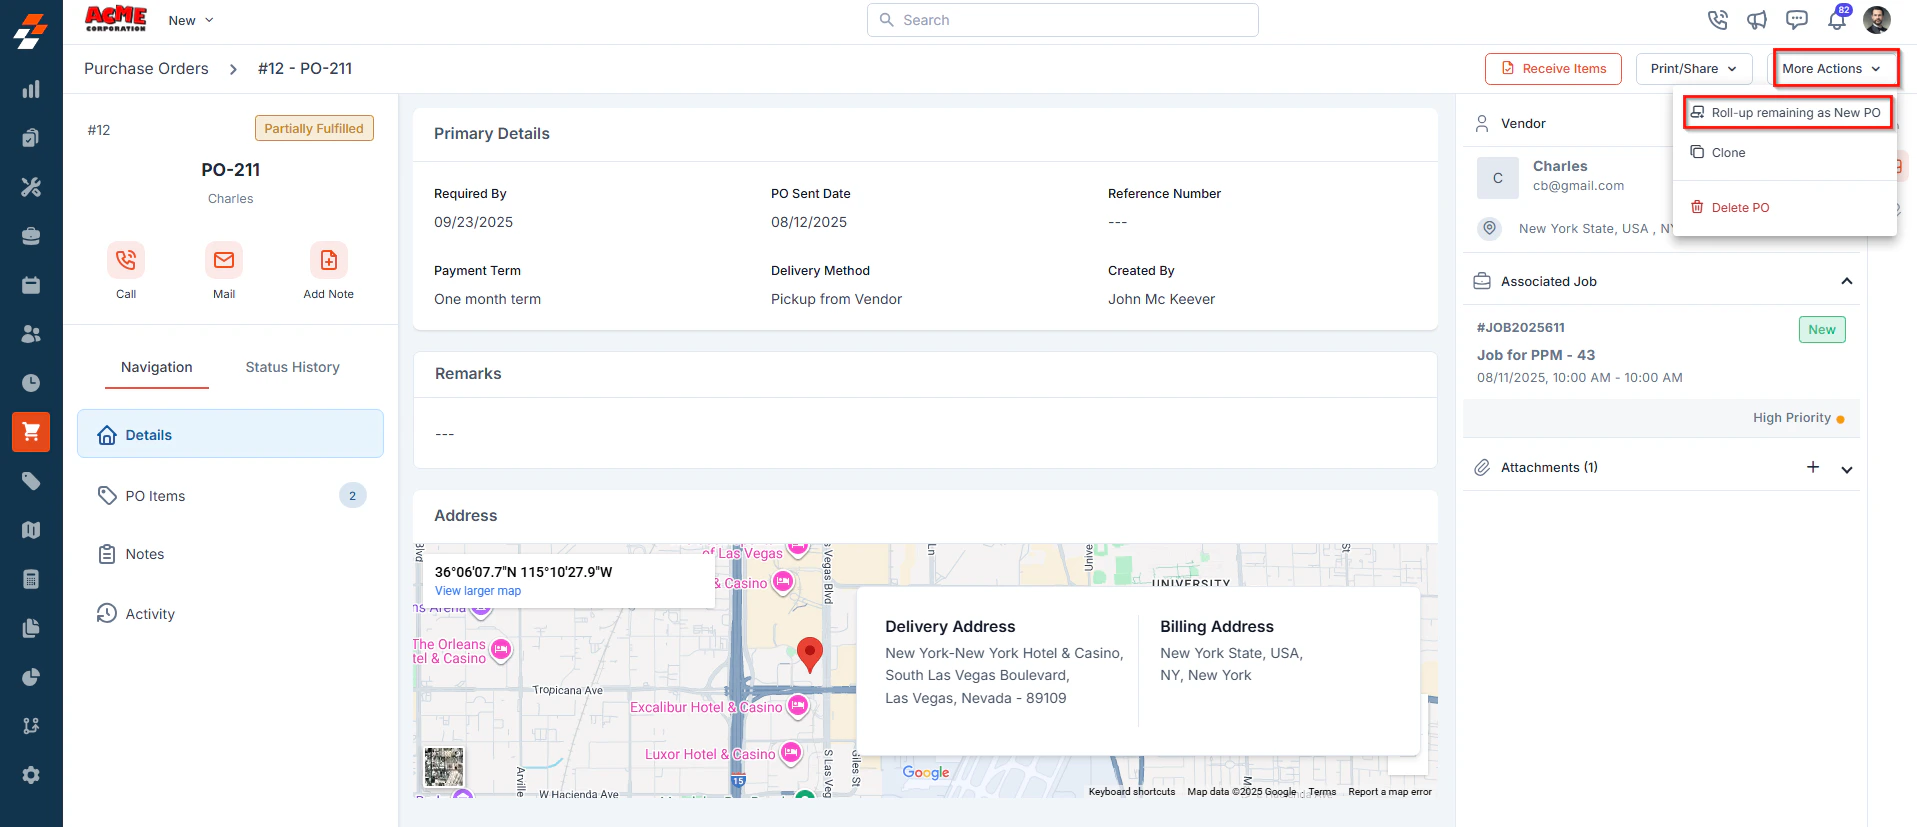
Task: Open the calendar sidebar icon
Action: (x=31, y=285)
